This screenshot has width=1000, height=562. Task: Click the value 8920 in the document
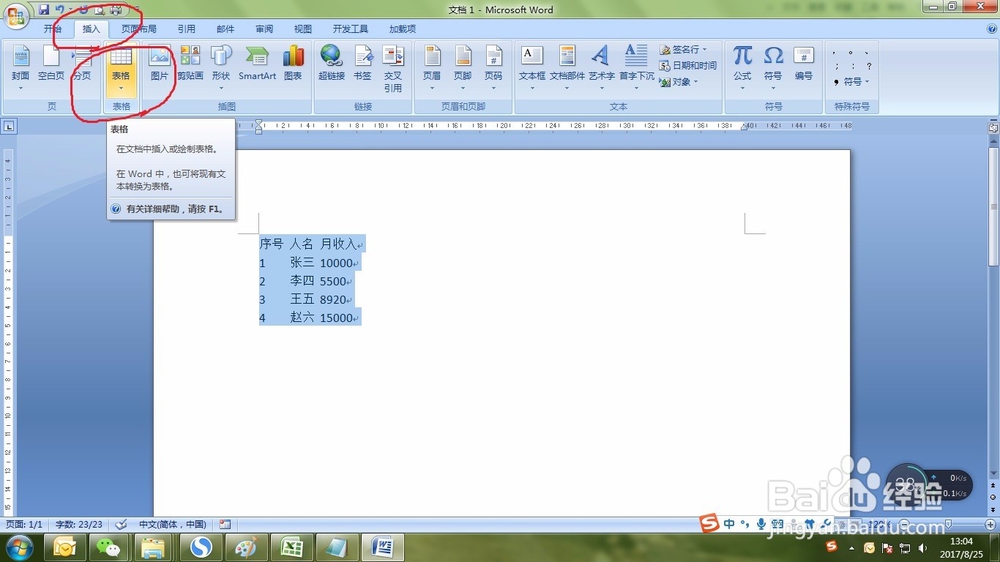333,299
